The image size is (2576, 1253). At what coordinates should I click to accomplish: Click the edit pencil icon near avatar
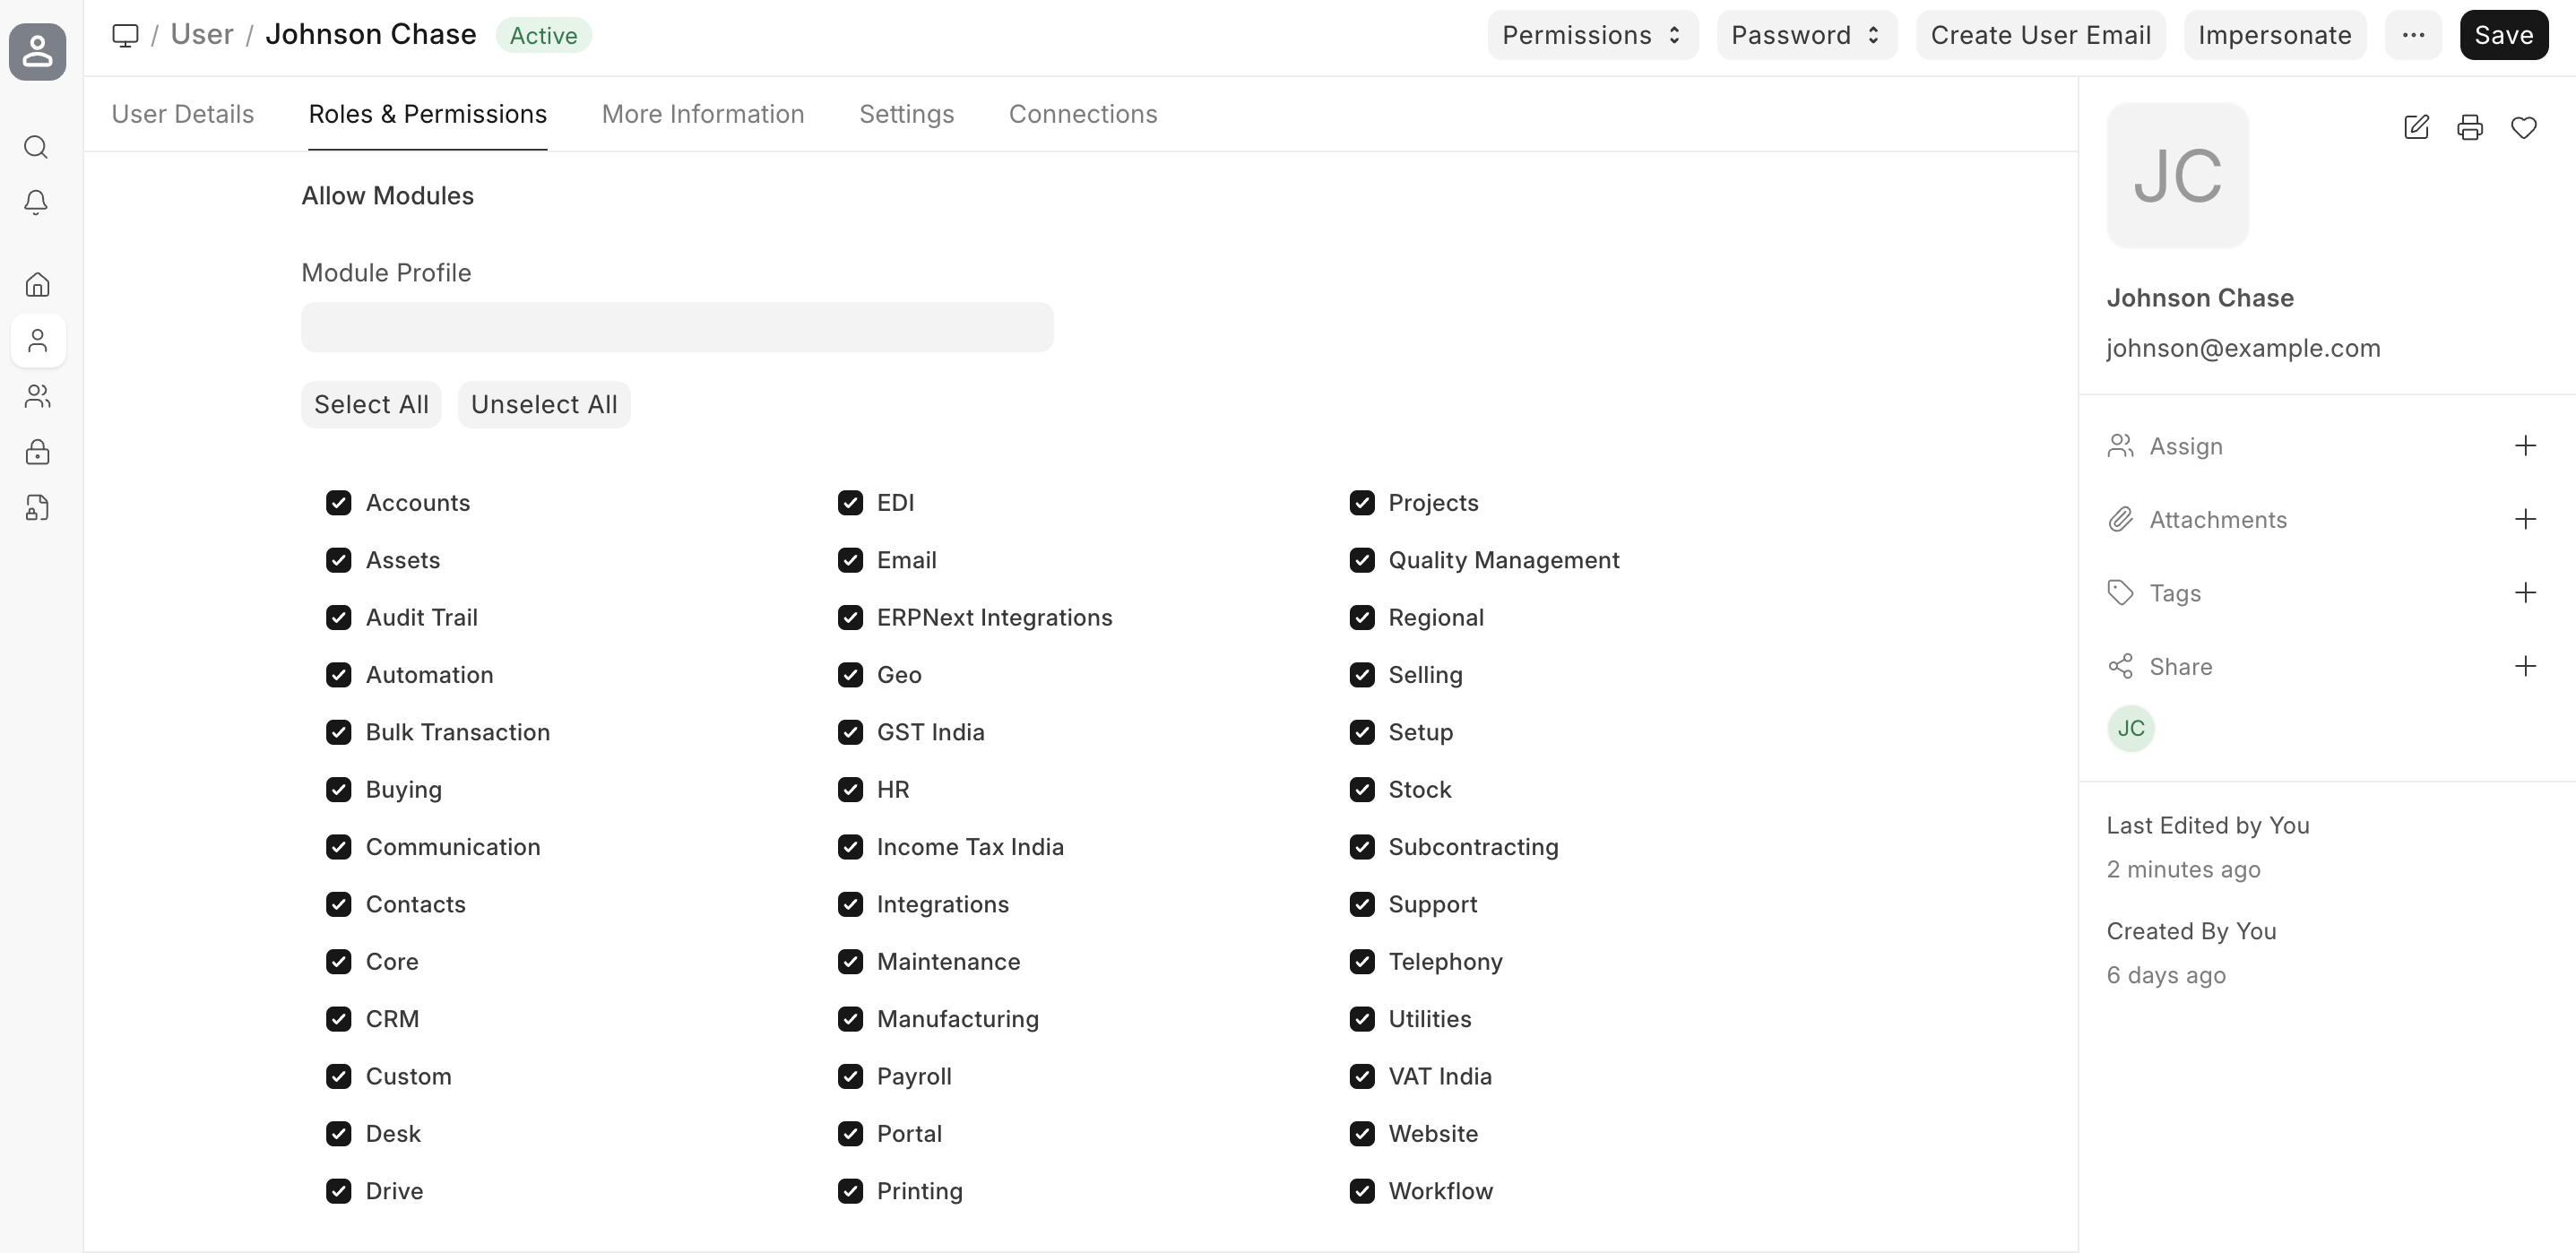[x=2415, y=127]
